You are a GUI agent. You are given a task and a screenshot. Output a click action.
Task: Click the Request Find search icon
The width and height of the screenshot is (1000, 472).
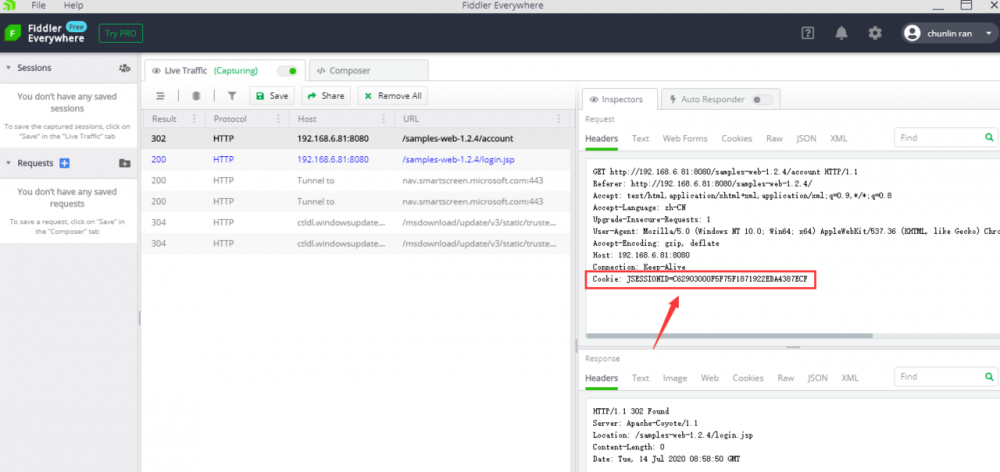(989, 137)
